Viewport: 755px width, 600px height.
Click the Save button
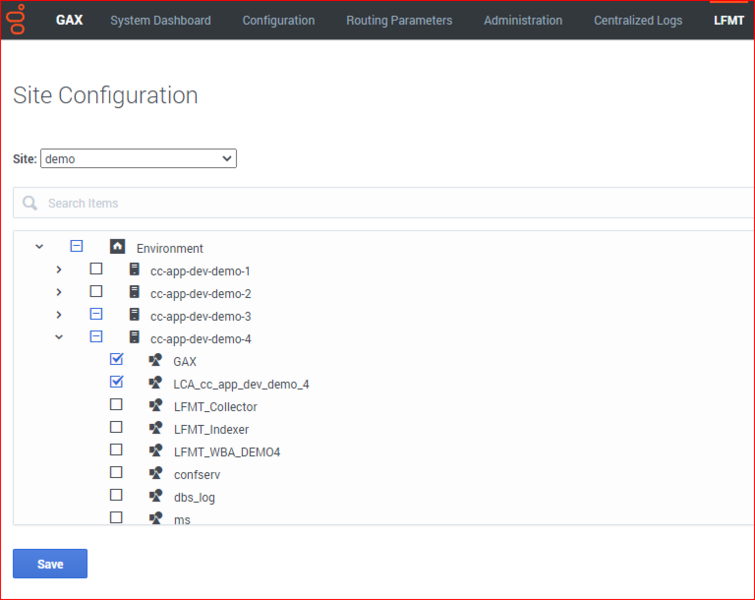click(50, 563)
